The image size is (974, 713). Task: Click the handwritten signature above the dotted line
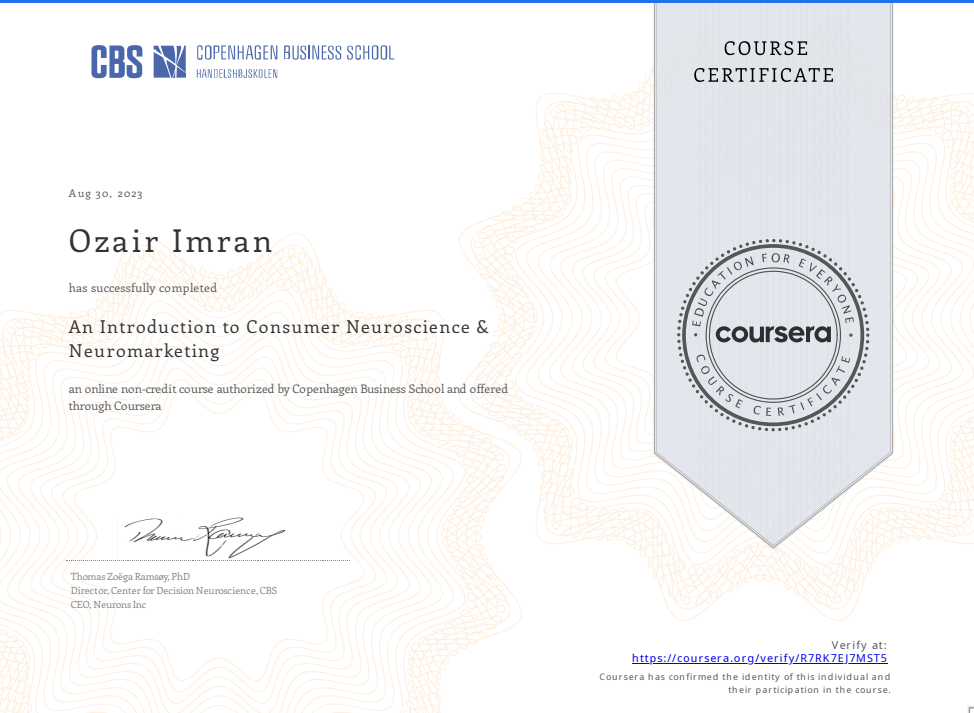(x=204, y=537)
